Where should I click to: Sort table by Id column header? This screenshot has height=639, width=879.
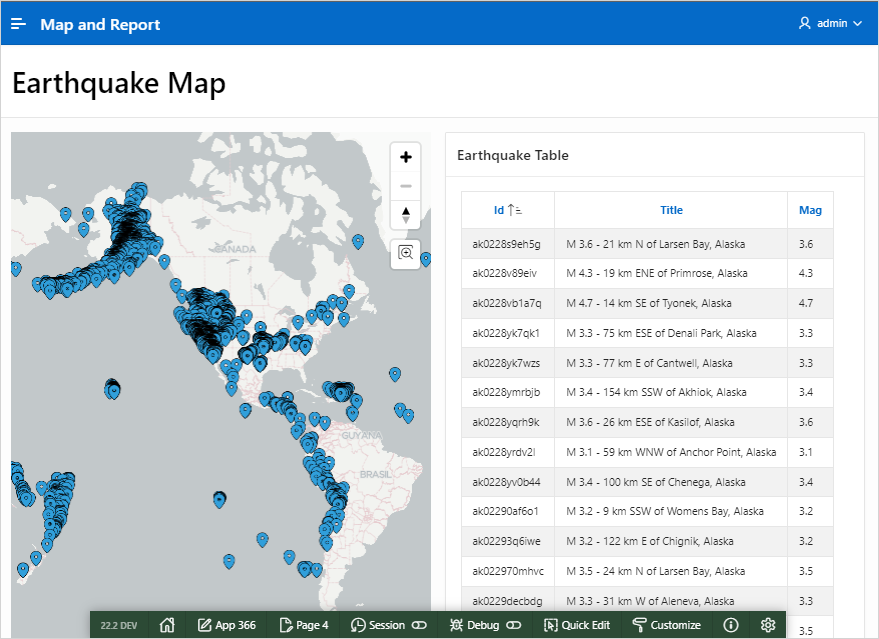(x=499, y=210)
